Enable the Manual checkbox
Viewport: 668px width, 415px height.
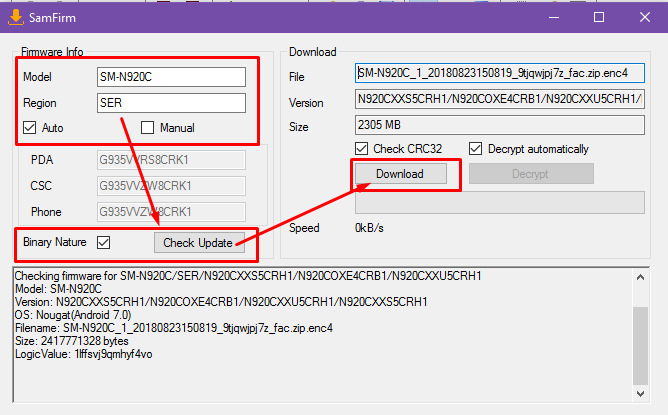[148, 128]
